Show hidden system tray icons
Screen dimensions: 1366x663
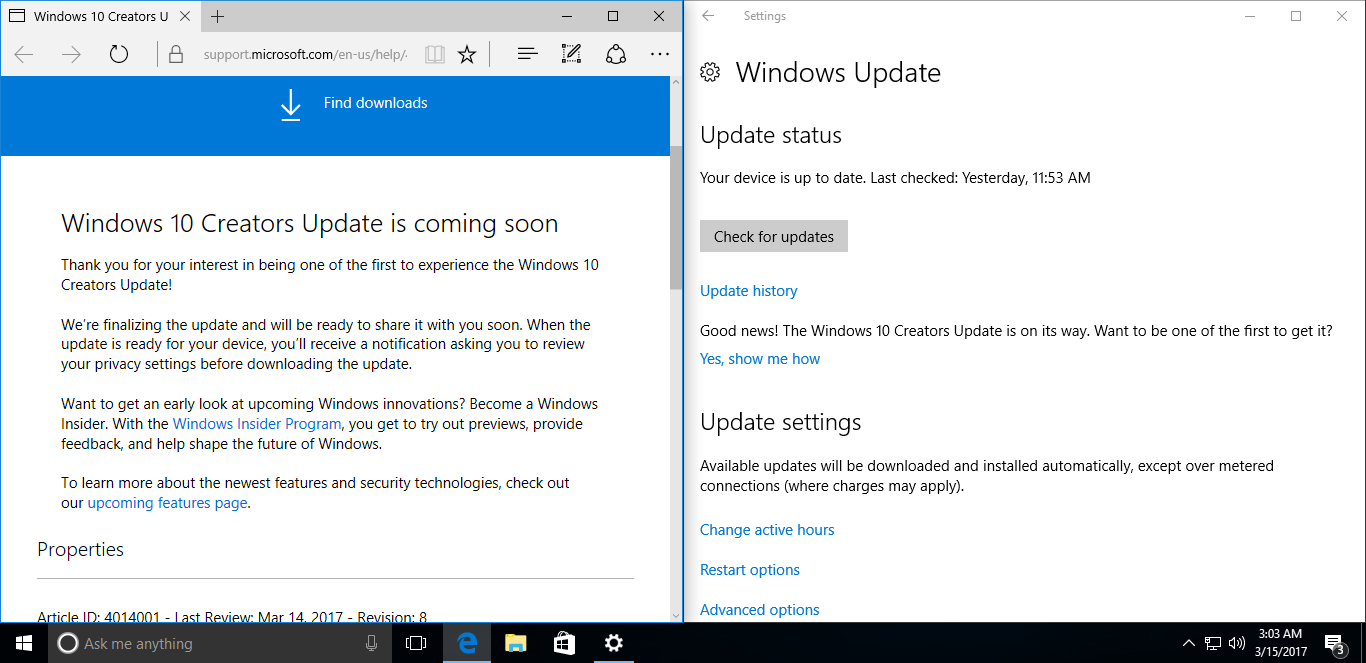point(1189,643)
